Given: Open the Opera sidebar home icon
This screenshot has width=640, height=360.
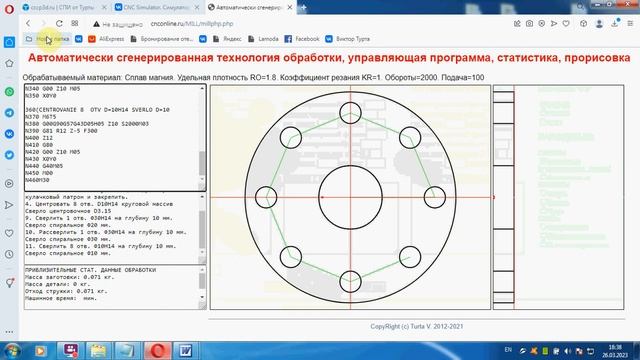Looking at the screenshot, I should click(x=9, y=42).
